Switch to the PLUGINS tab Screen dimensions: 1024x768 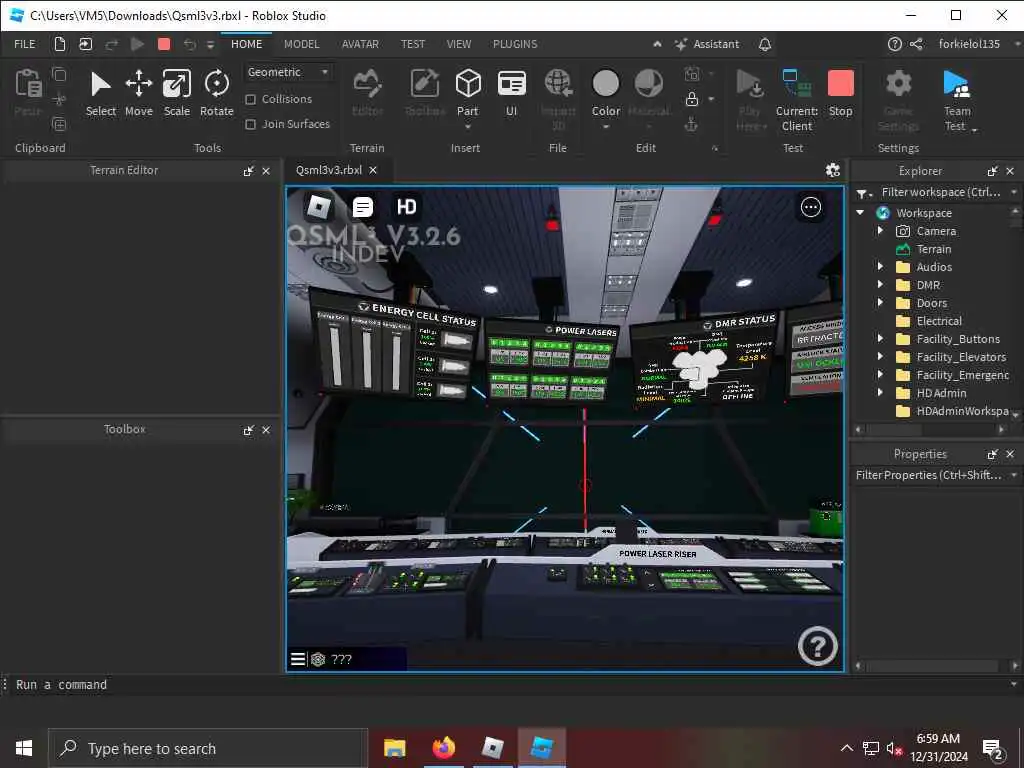click(515, 44)
